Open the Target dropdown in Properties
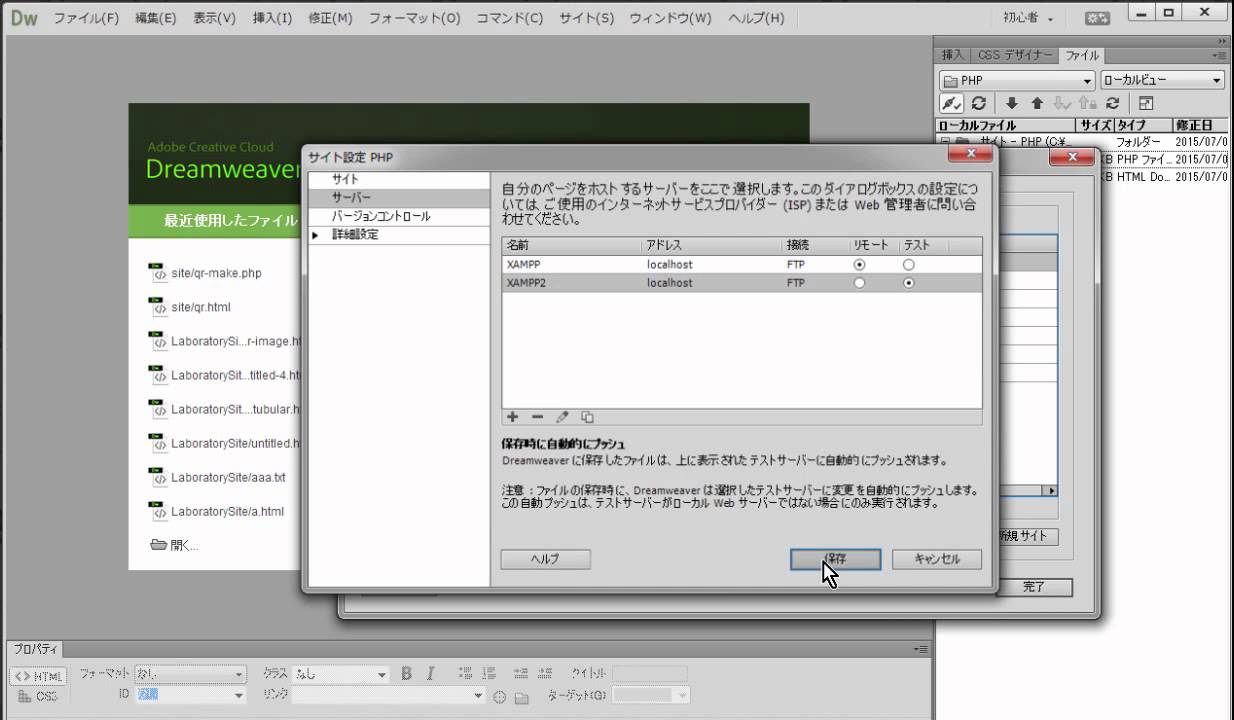Screen dimensions: 1234x720 click(x=651, y=695)
